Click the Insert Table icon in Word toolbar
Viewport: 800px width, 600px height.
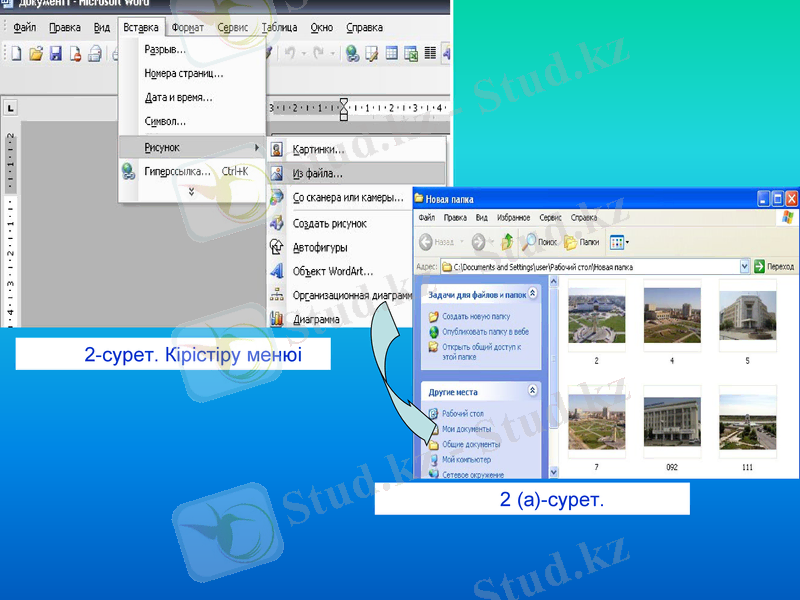[392, 54]
